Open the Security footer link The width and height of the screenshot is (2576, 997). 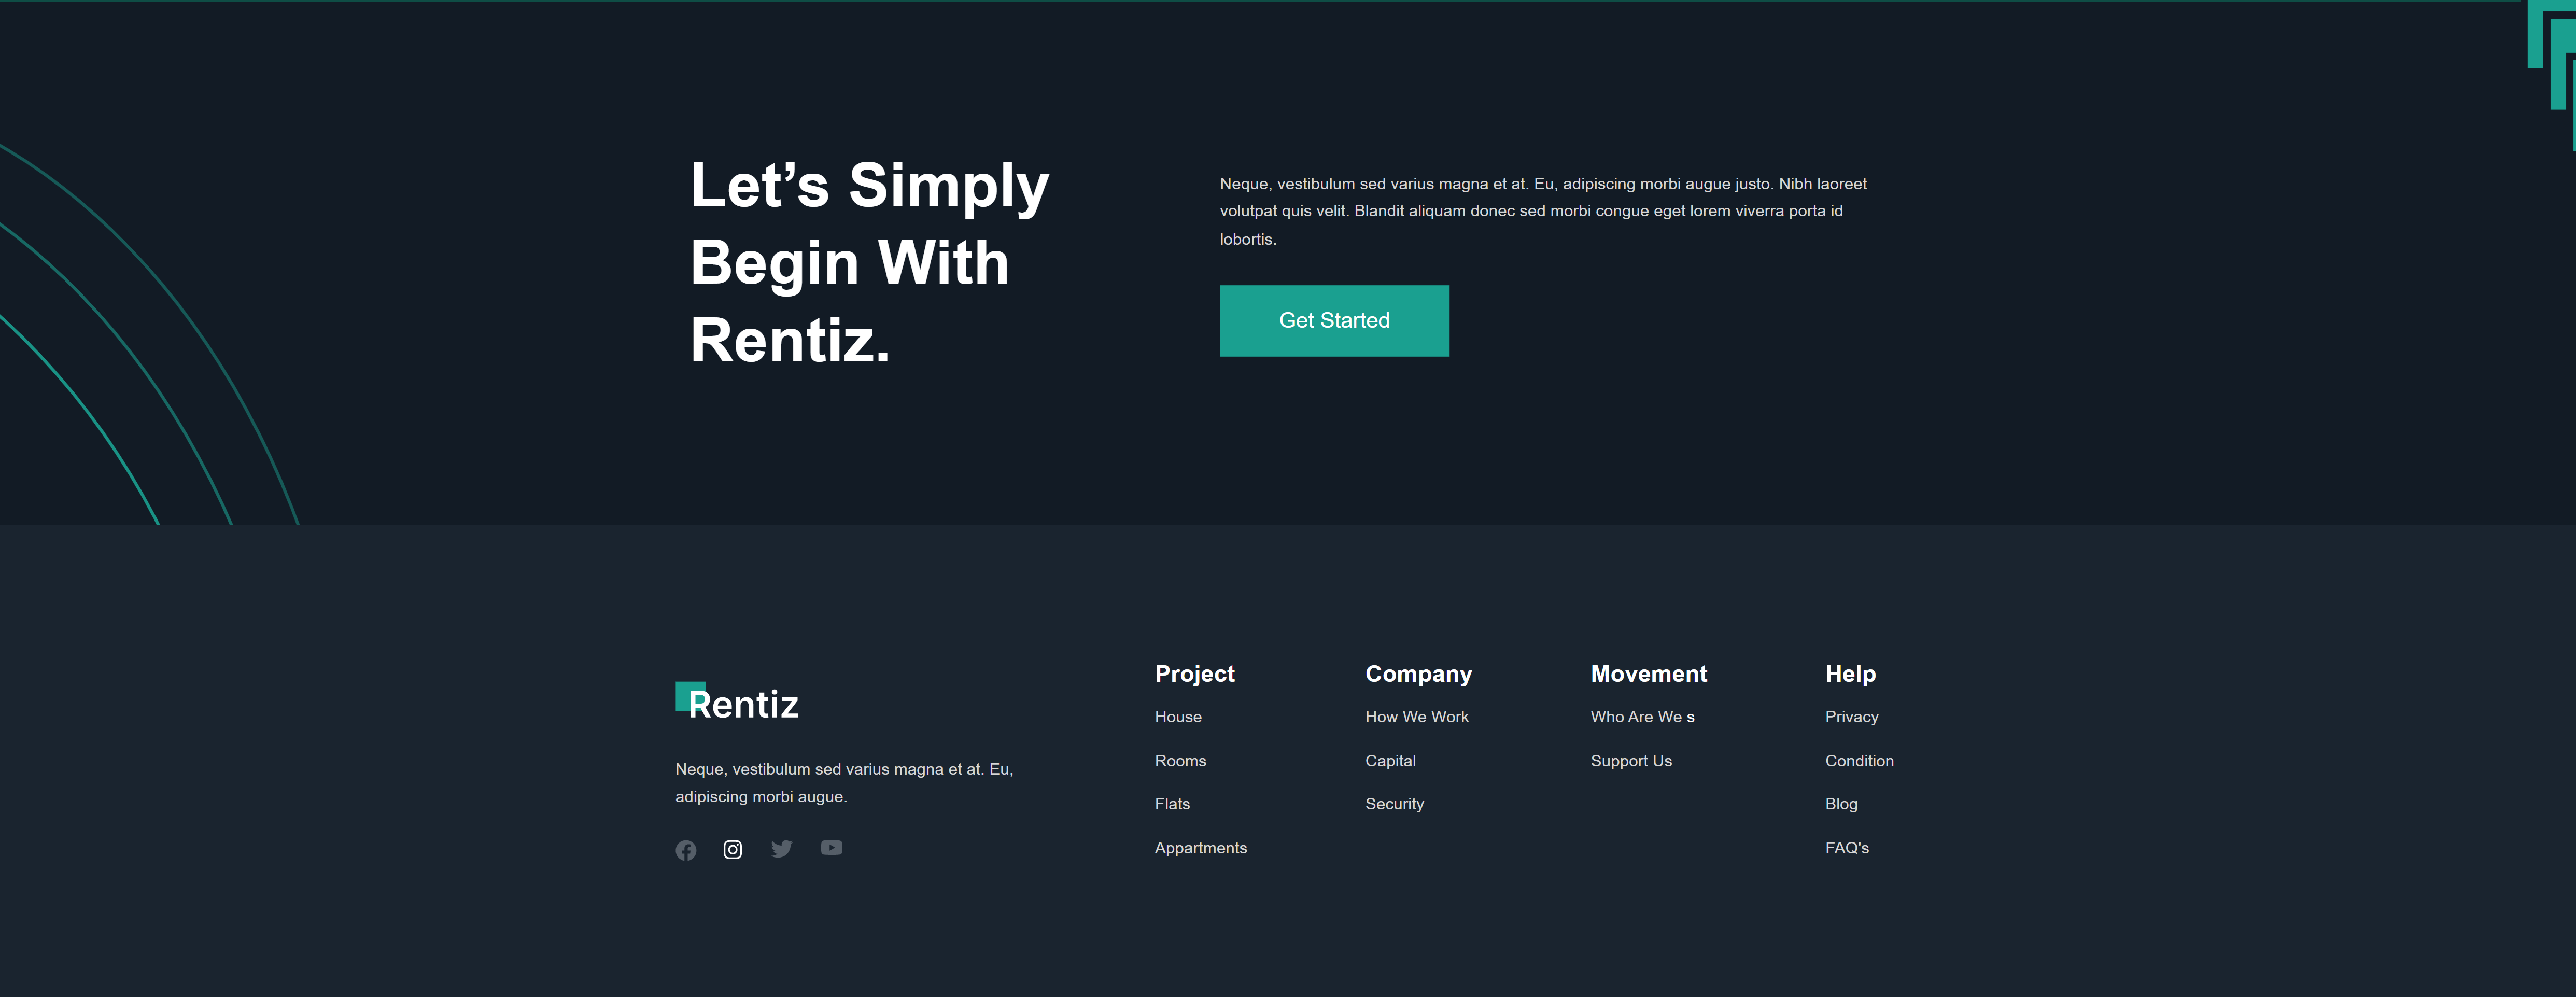pyautogui.click(x=1394, y=804)
